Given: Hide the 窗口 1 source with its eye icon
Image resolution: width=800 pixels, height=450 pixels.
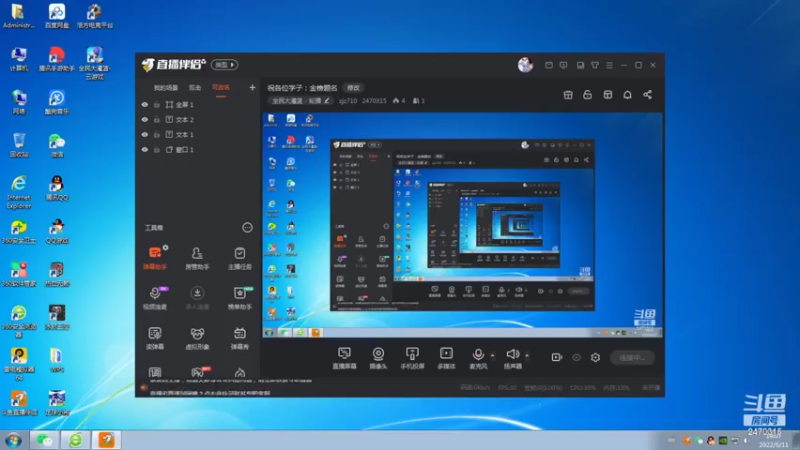Looking at the screenshot, I should click(x=144, y=149).
